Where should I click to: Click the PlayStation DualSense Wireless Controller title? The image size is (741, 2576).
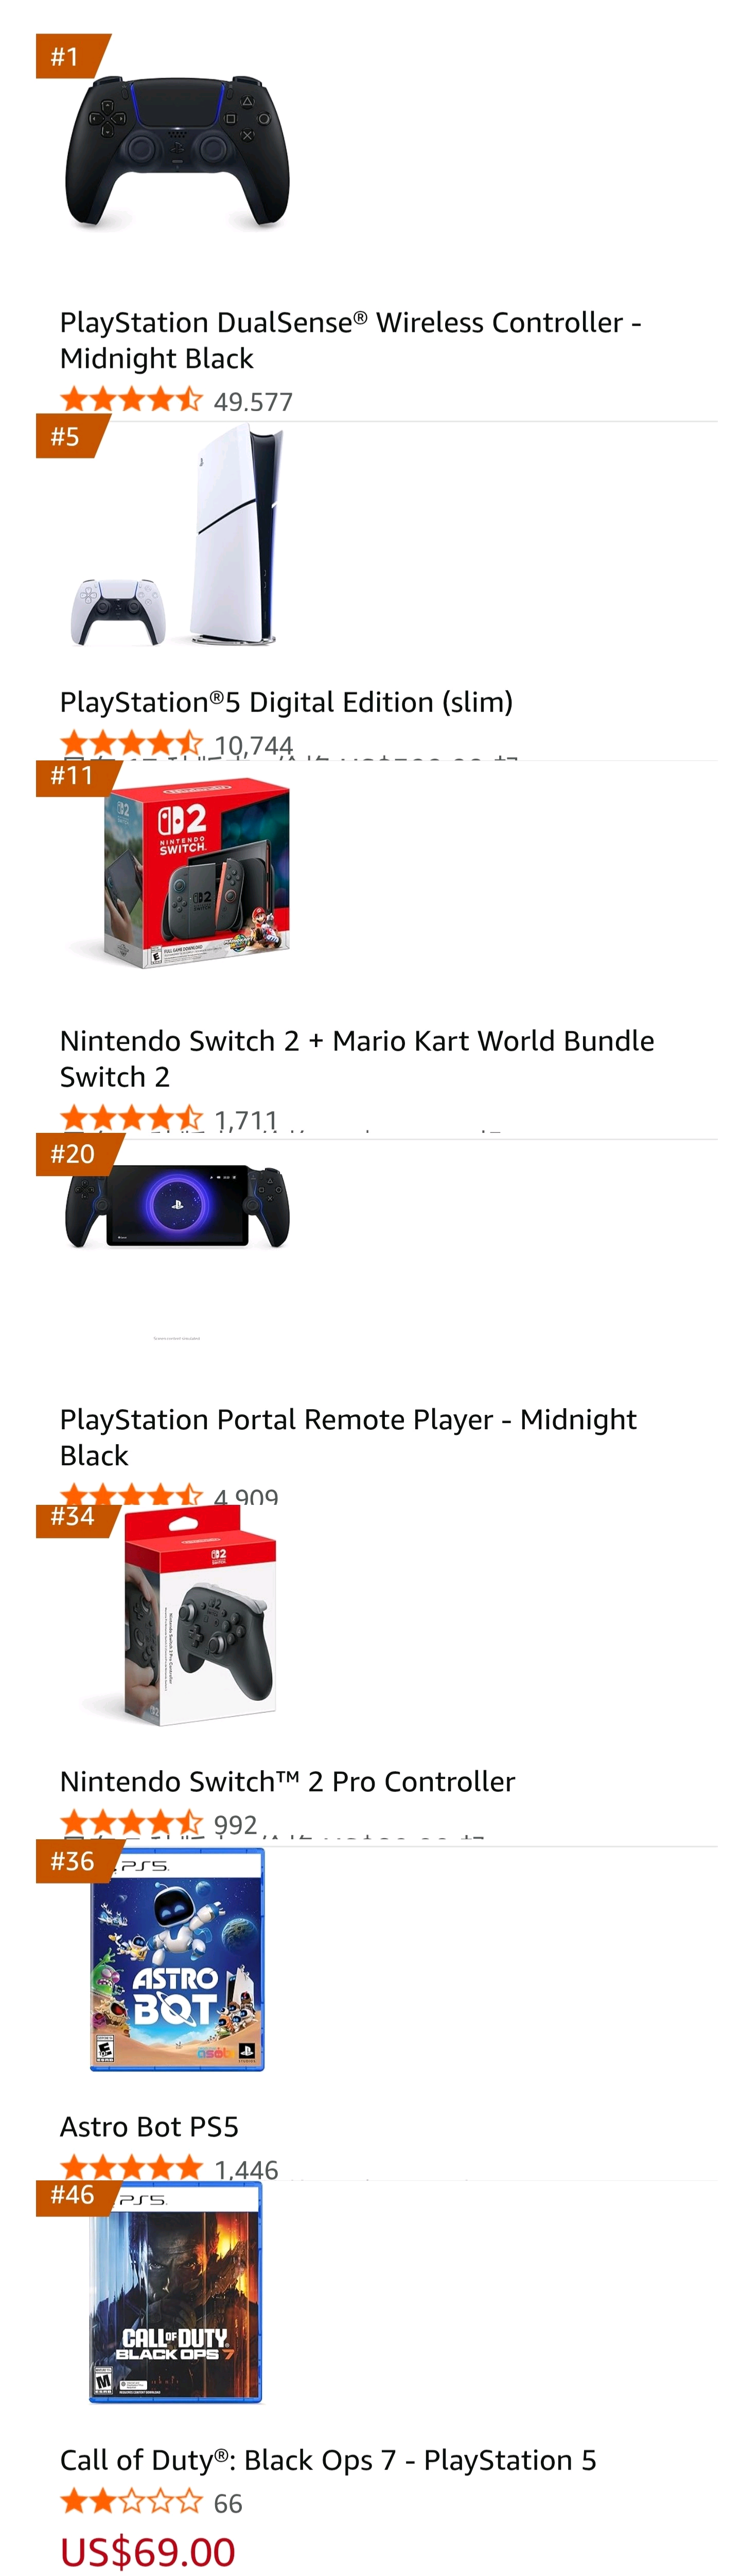(350, 340)
